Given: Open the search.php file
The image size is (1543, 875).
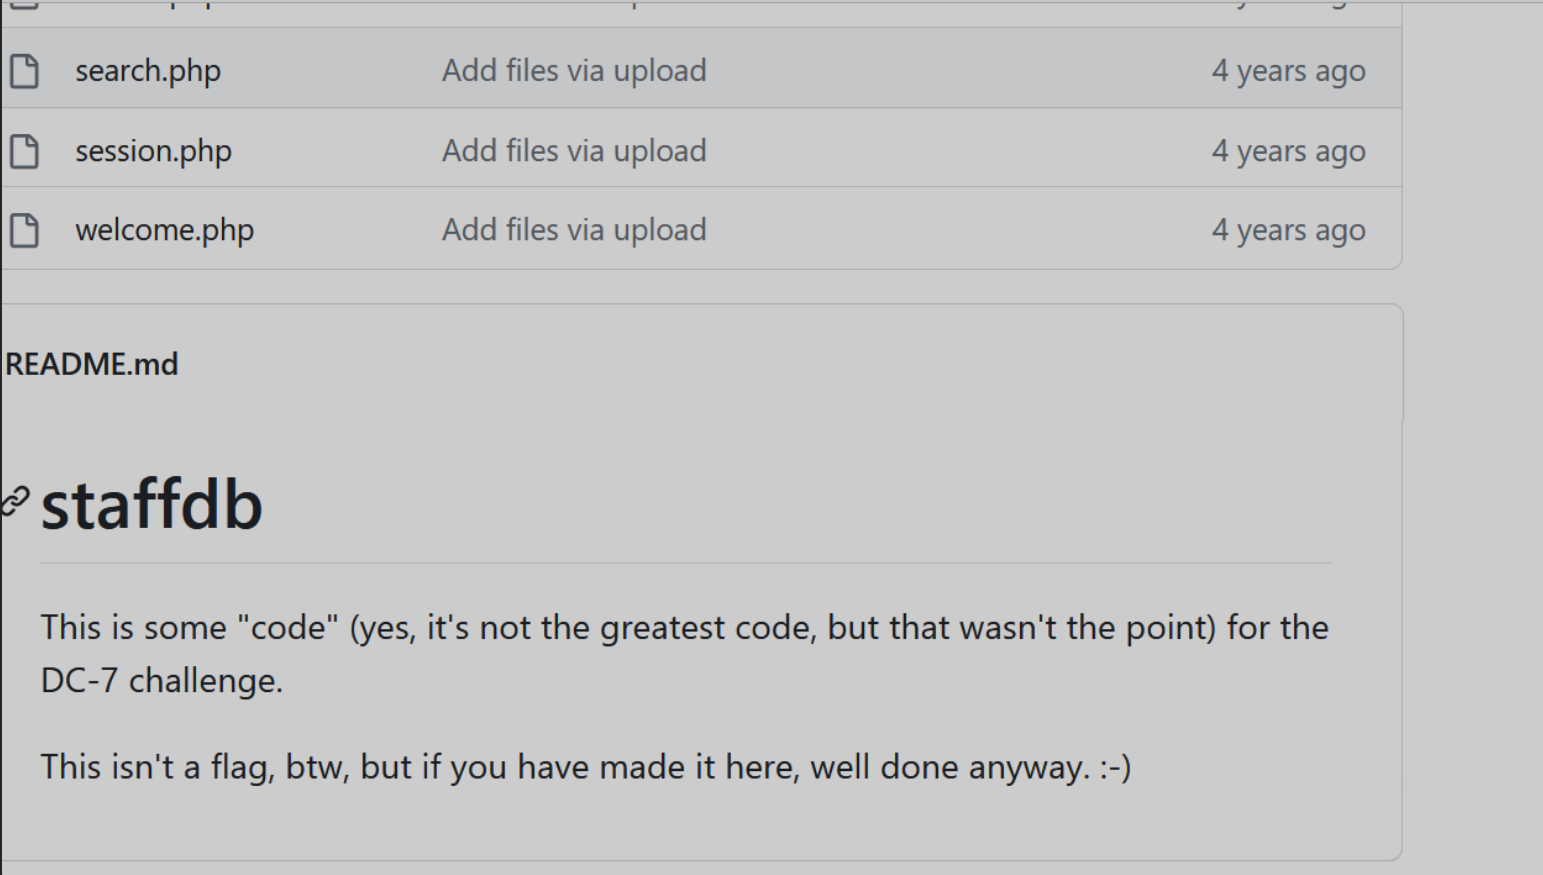Looking at the screenshot, I should (148, 71).
